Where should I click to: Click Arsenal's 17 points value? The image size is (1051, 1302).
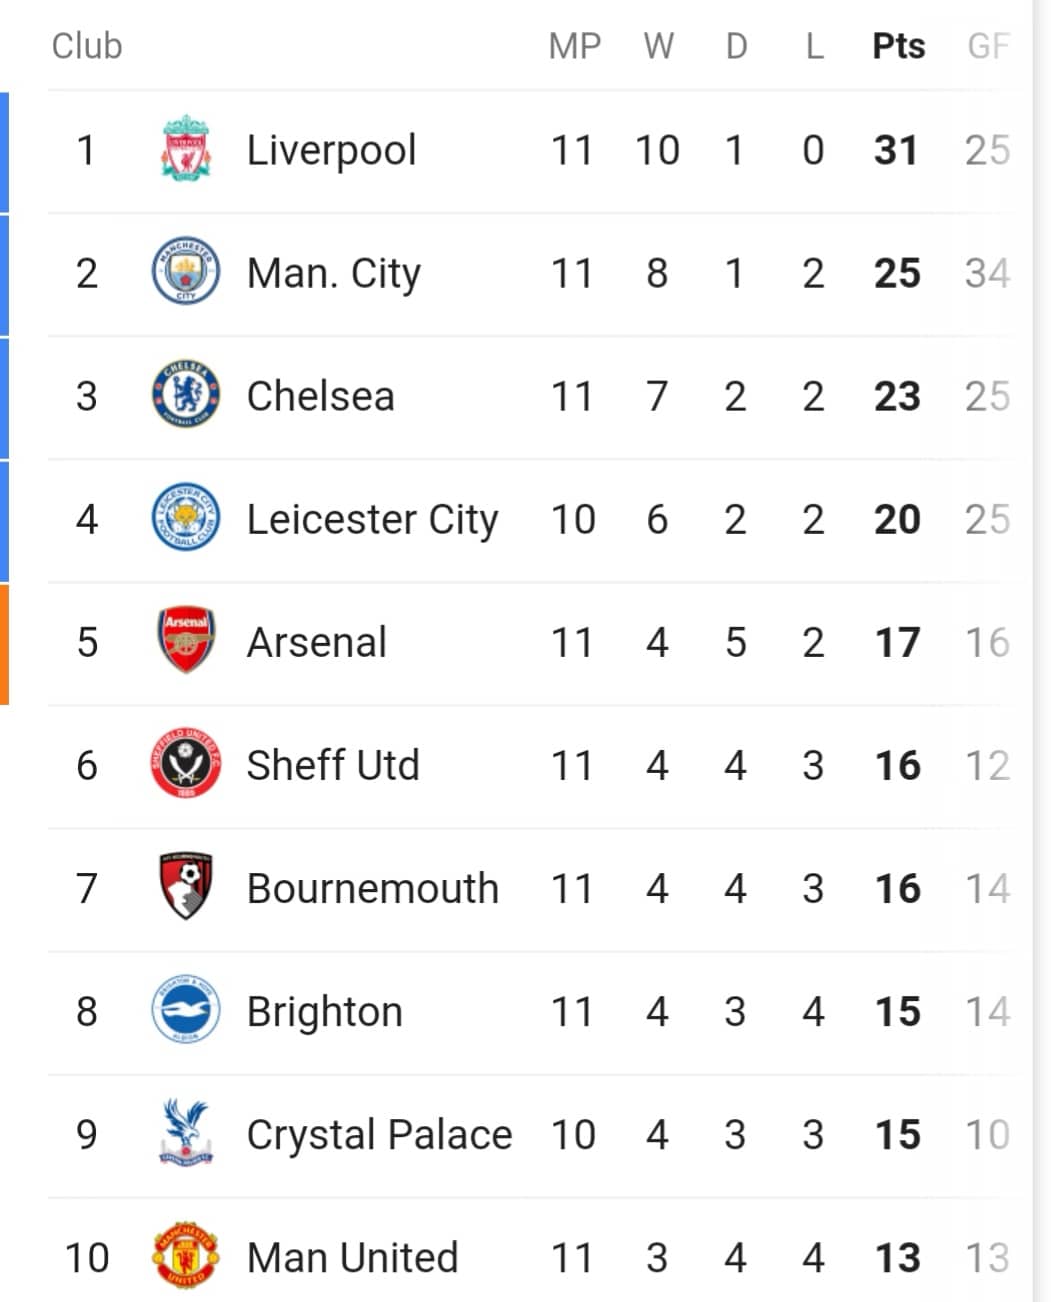(x=897, y=642)
